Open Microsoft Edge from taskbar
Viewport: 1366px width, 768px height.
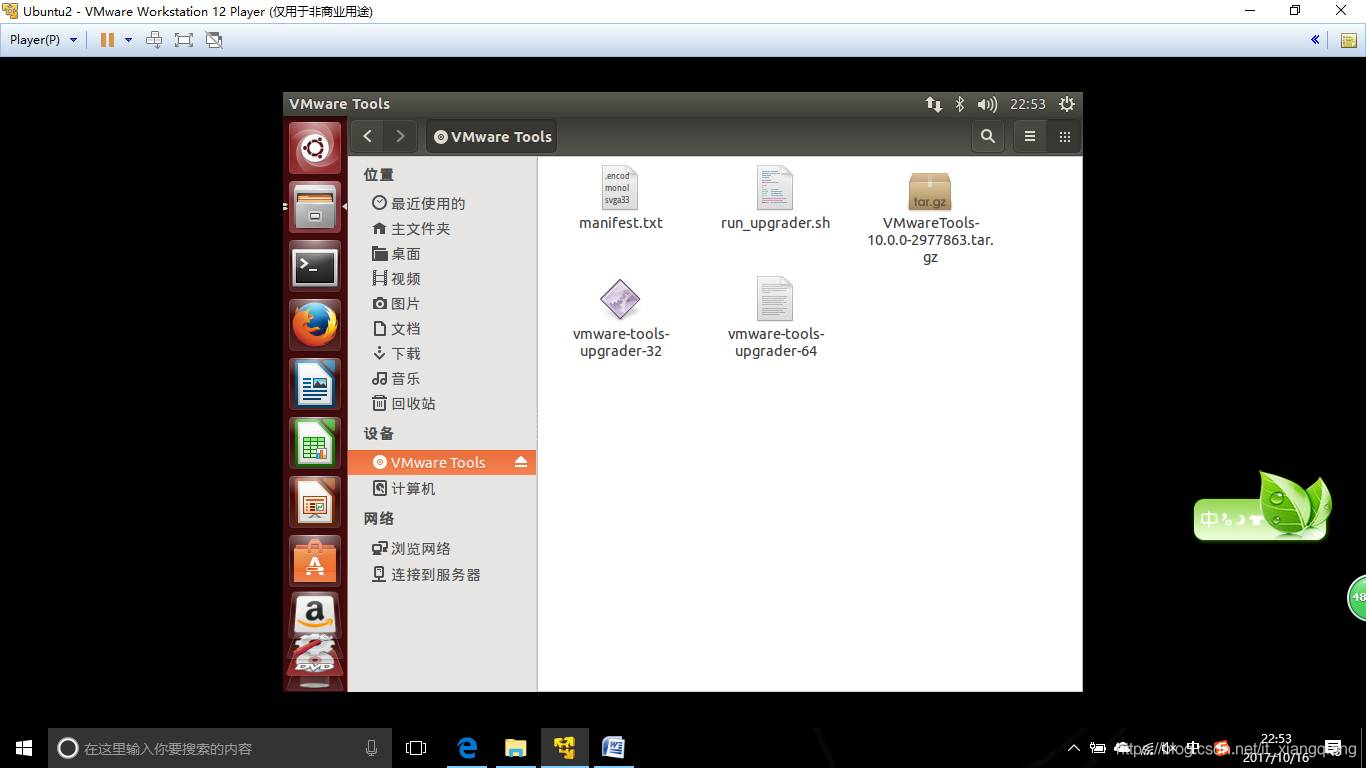coord(467,748)
